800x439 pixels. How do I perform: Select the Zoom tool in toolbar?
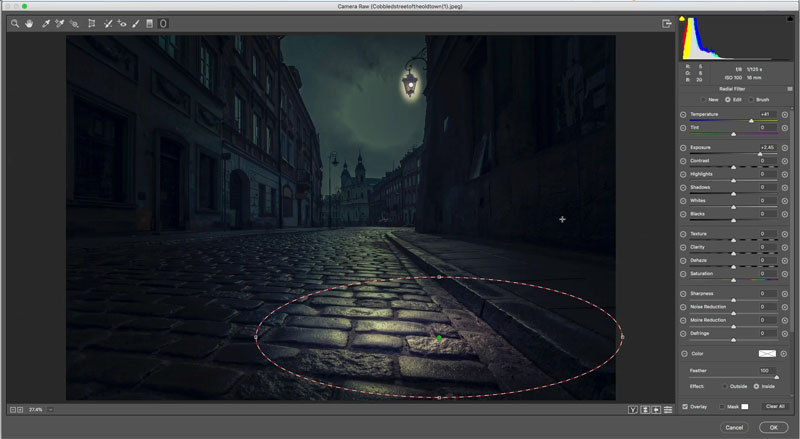coord(15,23)
